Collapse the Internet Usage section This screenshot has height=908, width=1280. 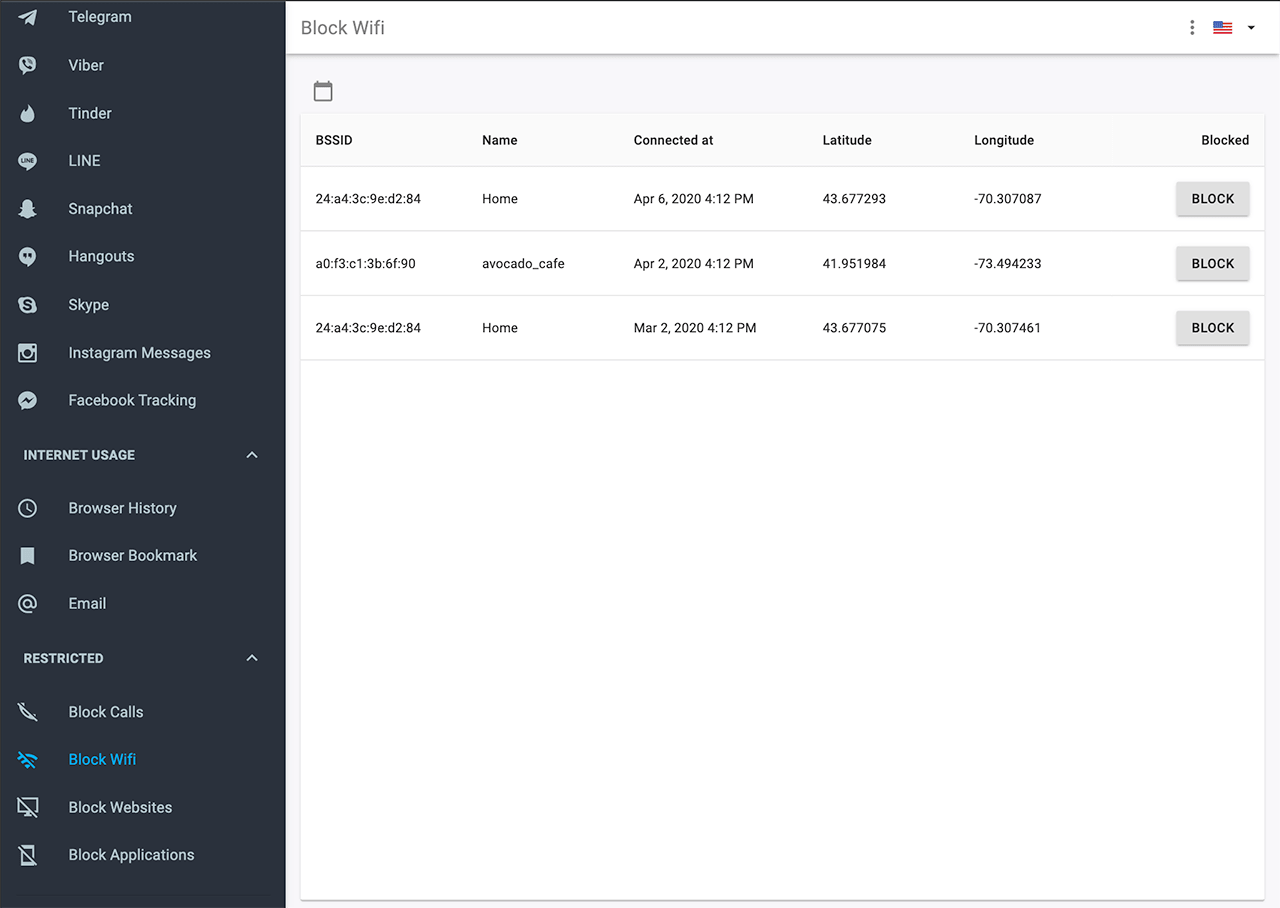[252, 455]
